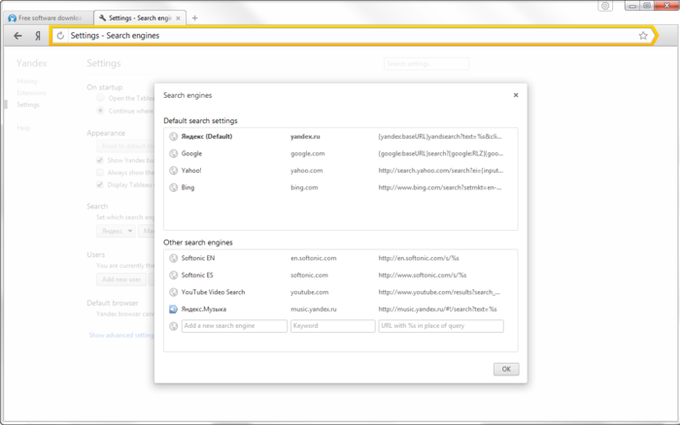Screen dimensions: 680x425
Task: Focus the address bar showing Settings - Search engines
Action: point(351,36)
